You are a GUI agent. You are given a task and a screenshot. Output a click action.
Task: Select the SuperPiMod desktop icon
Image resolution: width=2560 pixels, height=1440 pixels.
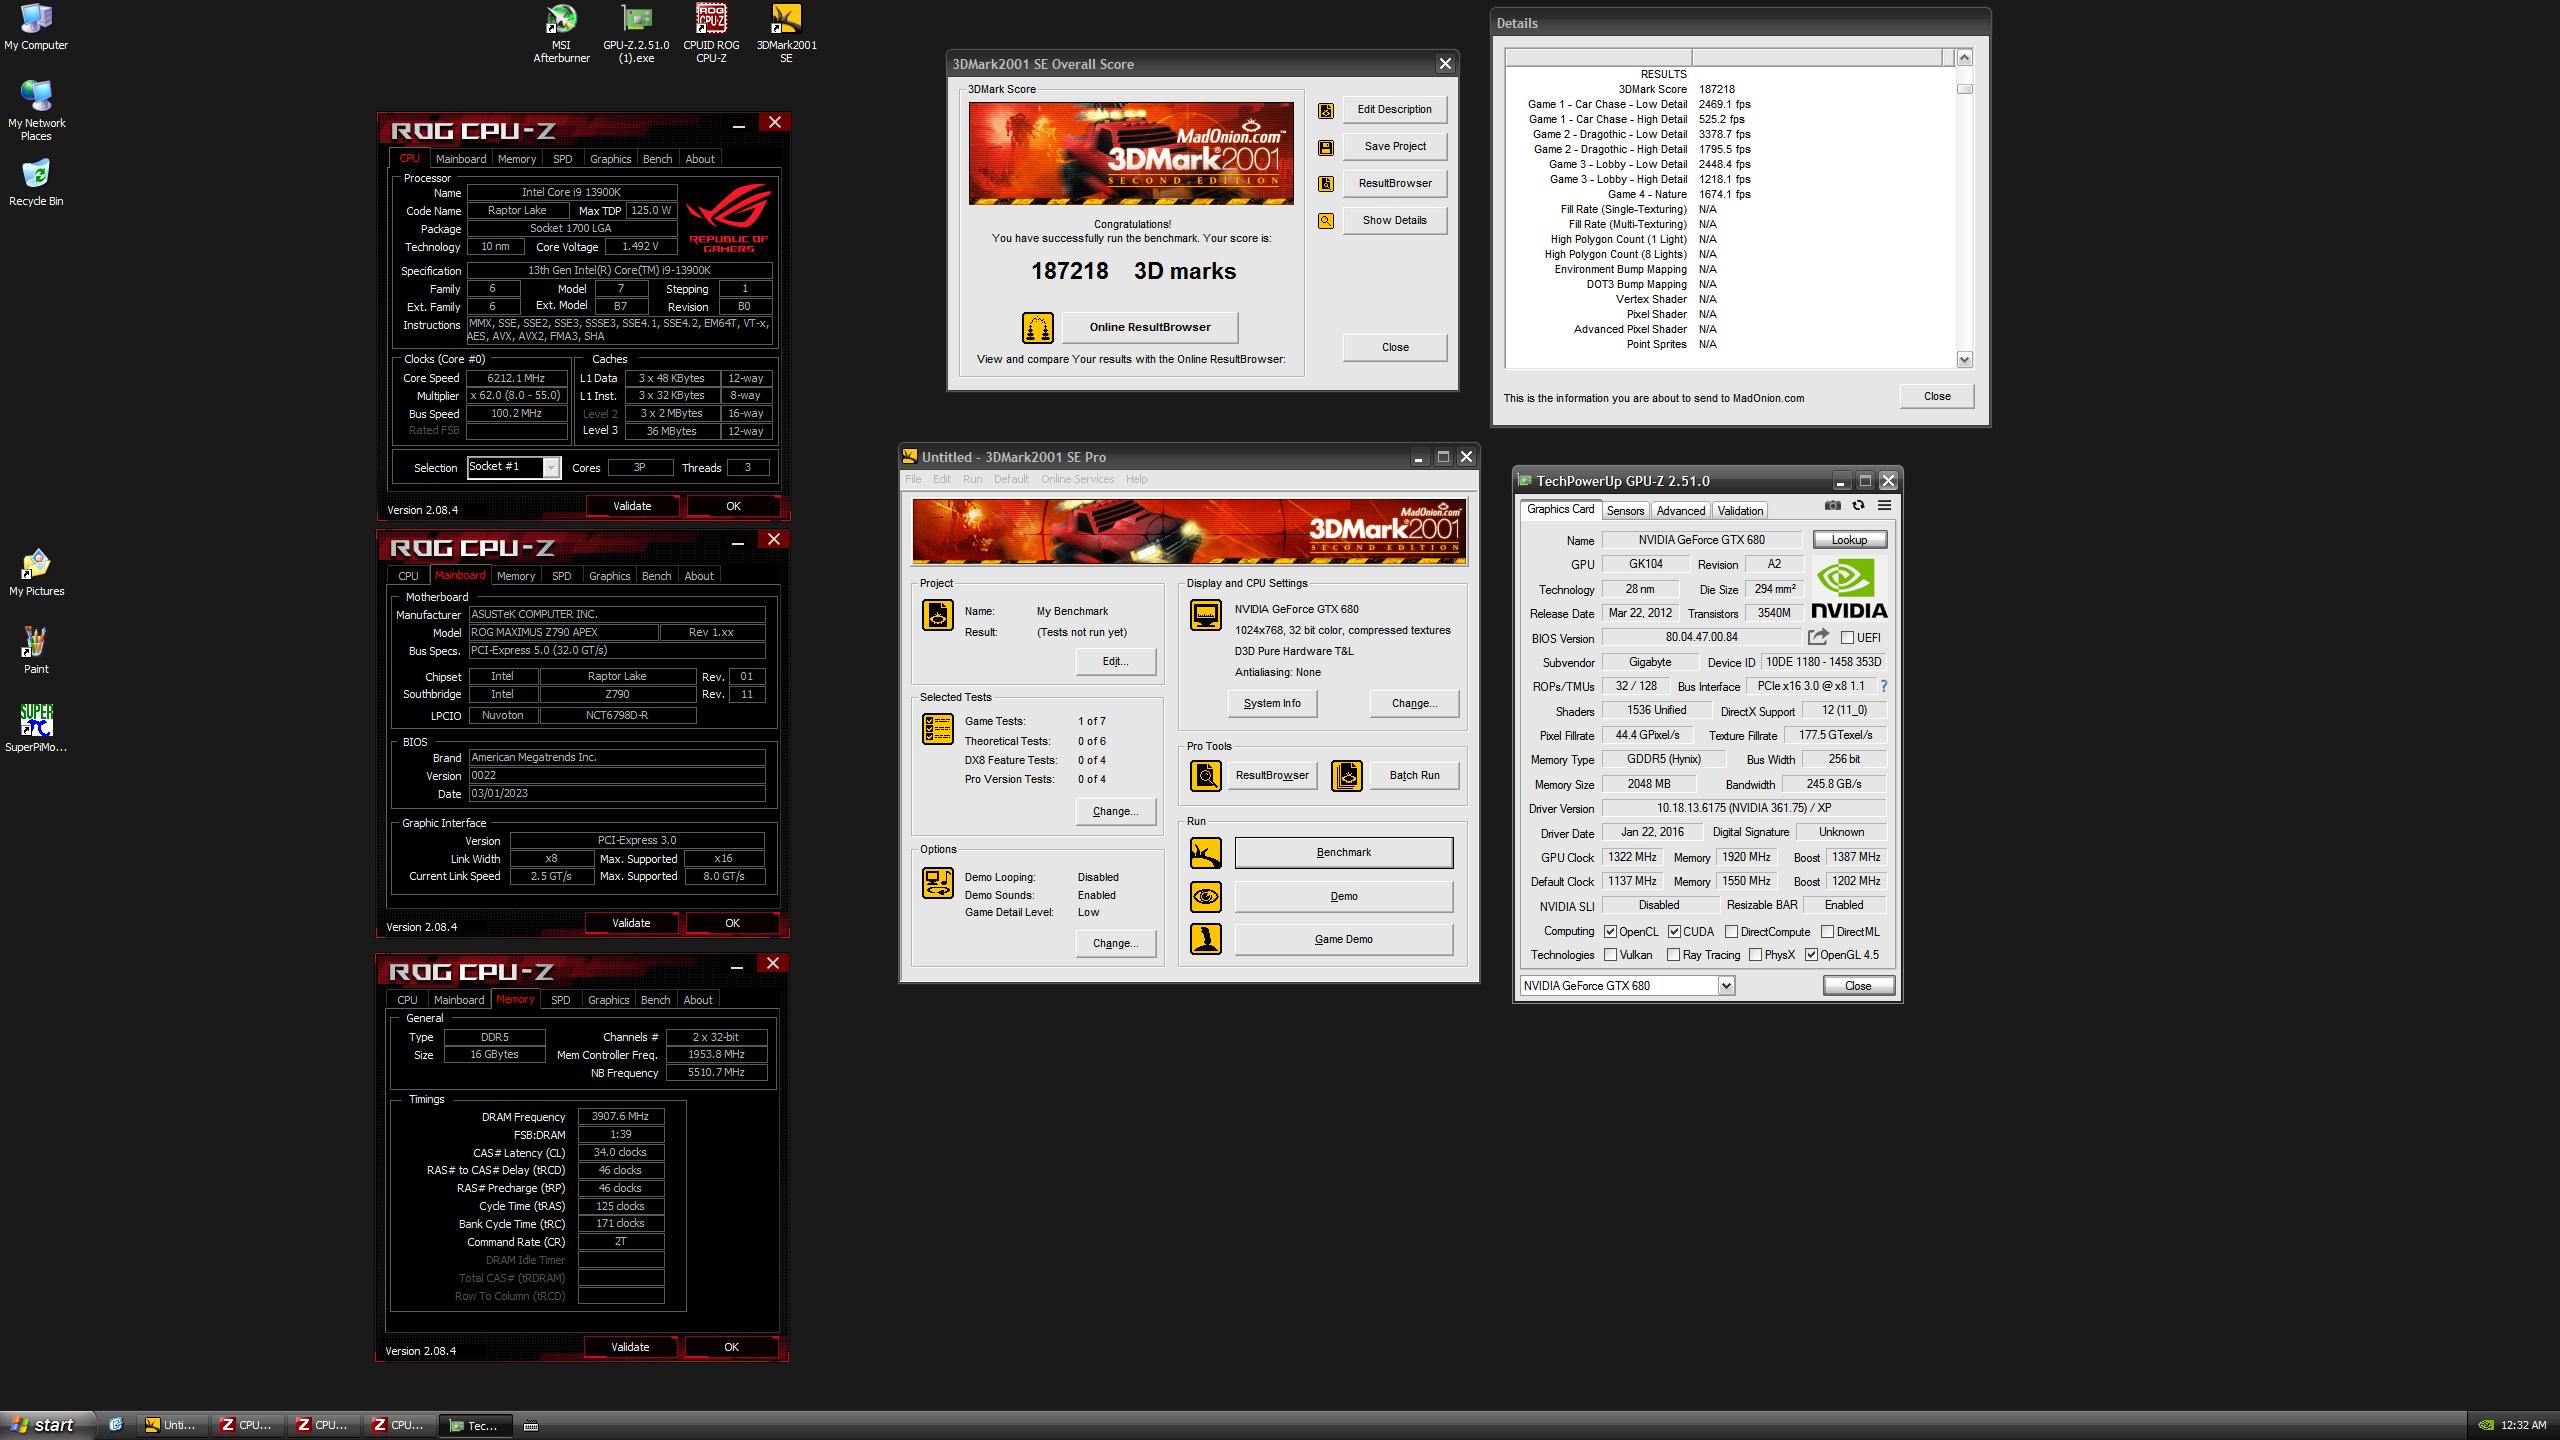pyautogui.click(x=36, y=728)
